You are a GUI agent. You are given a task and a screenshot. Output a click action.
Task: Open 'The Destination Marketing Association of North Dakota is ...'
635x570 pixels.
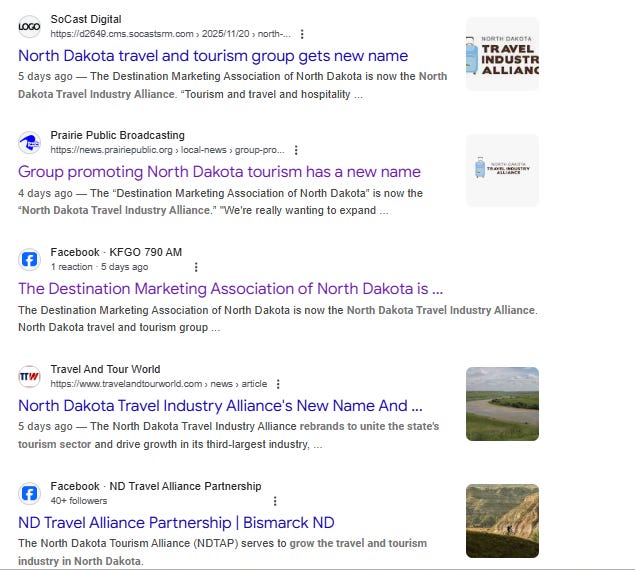coord(230,289)
